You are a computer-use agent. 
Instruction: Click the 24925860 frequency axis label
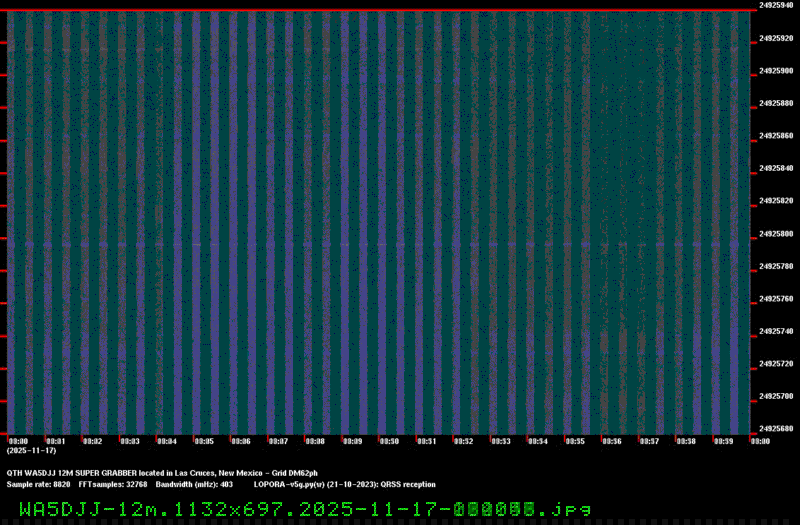click(x=777, y=136)
